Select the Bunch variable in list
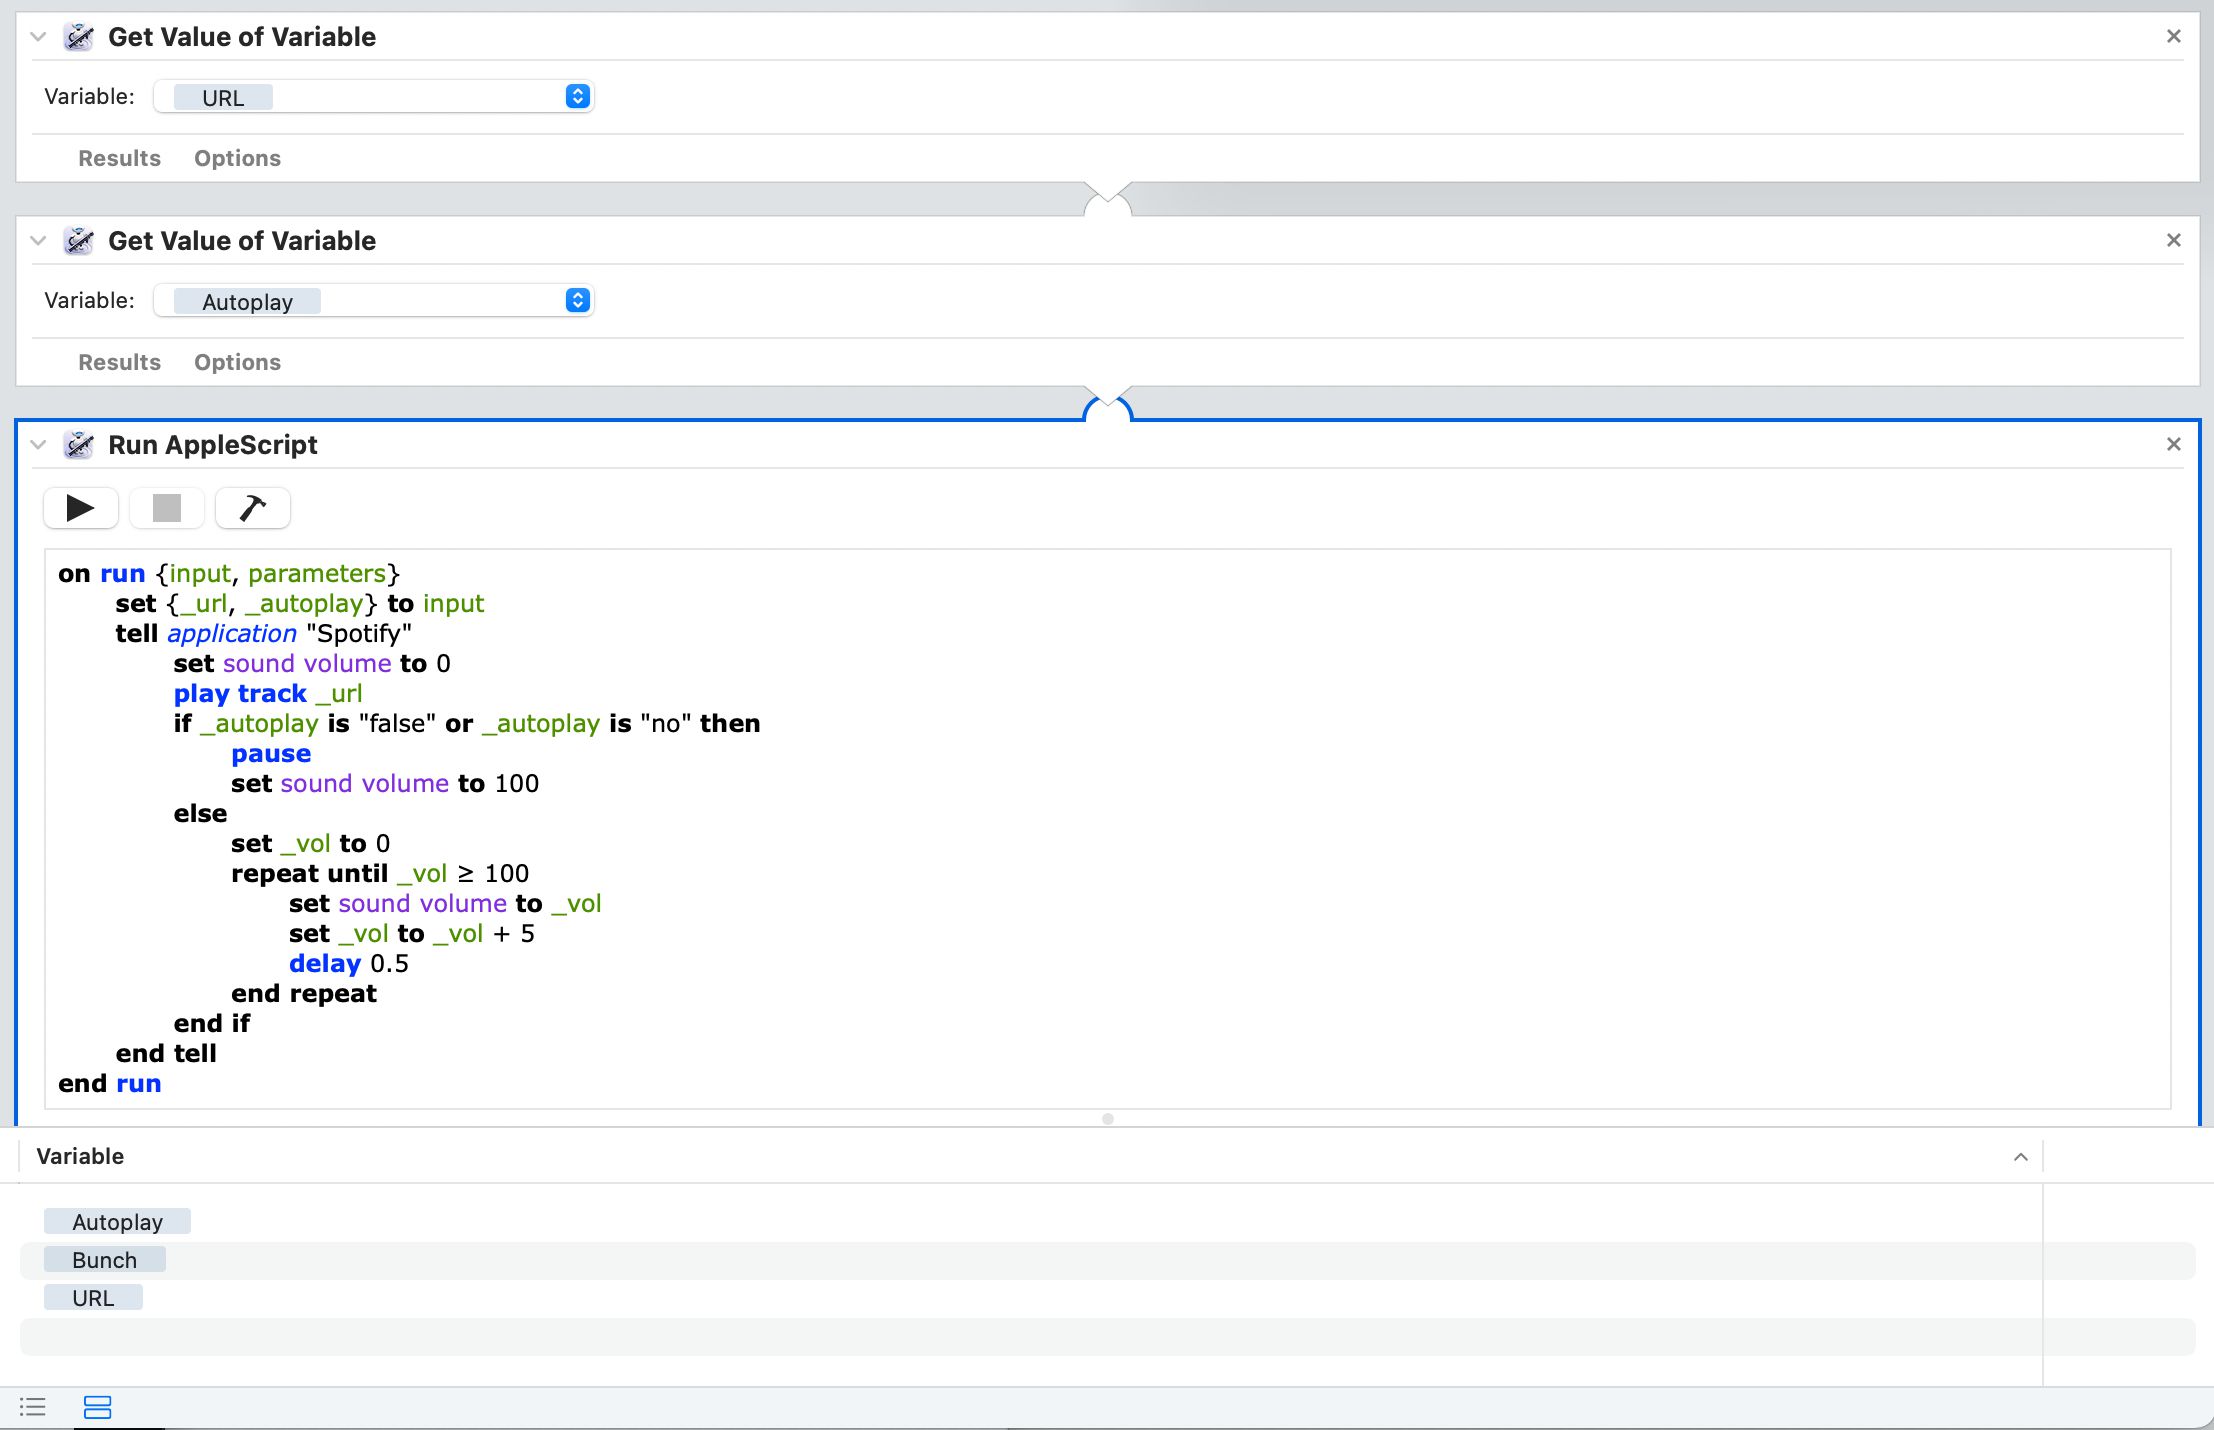Viewport: 2214px width, 1430px height. point(105,1260)
